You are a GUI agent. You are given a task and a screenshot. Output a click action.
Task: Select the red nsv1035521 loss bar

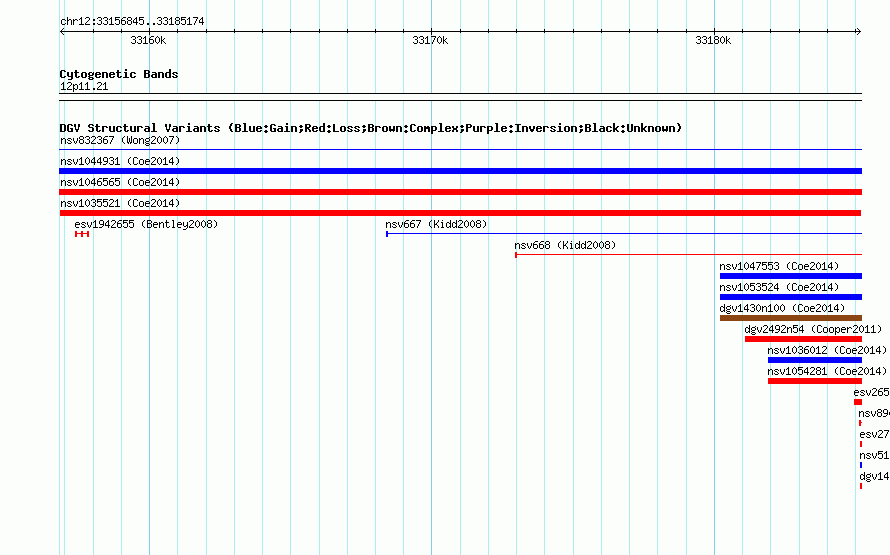pyautogui.click(x=460, y=213)
